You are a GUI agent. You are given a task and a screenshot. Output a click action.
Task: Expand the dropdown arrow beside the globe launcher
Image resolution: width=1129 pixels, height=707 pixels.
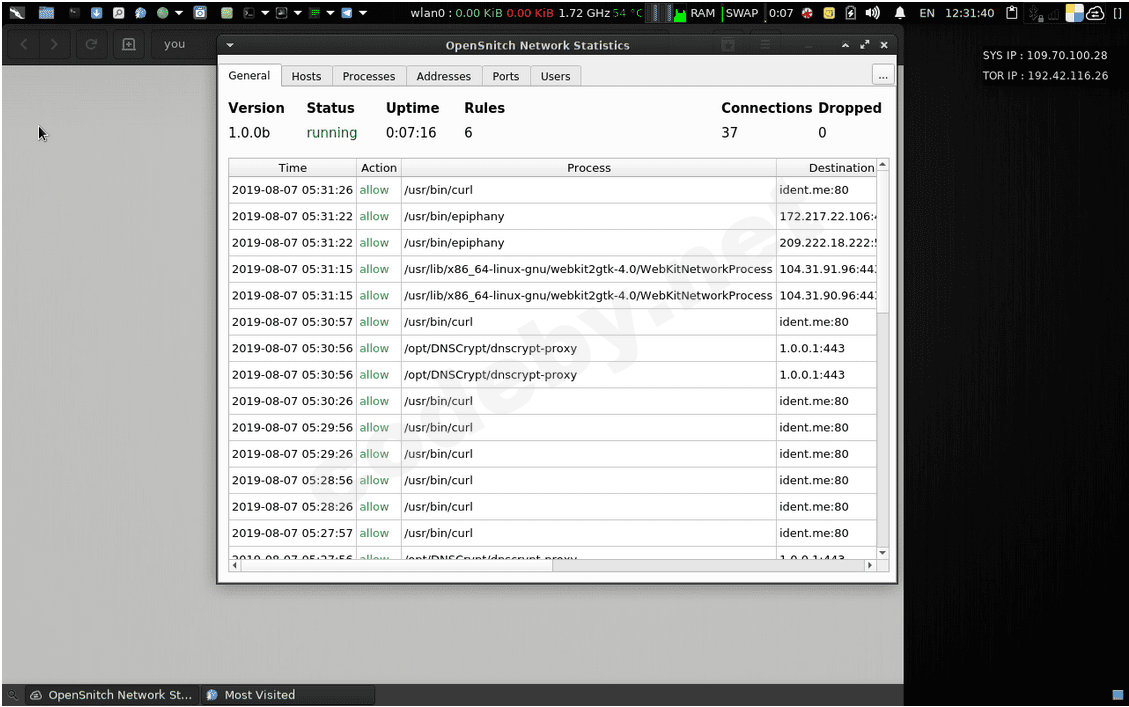(x=179, y=13)
